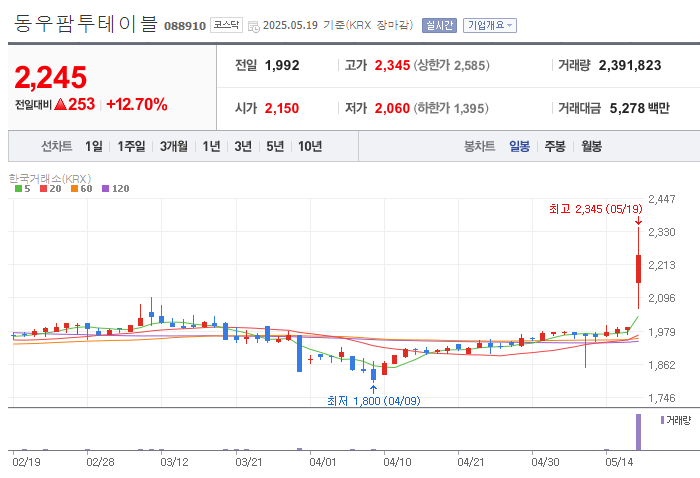The image size is (700, 478).
Task: Click the 선차트 section label
Action: pyautogui.click(x=56, y=146)
